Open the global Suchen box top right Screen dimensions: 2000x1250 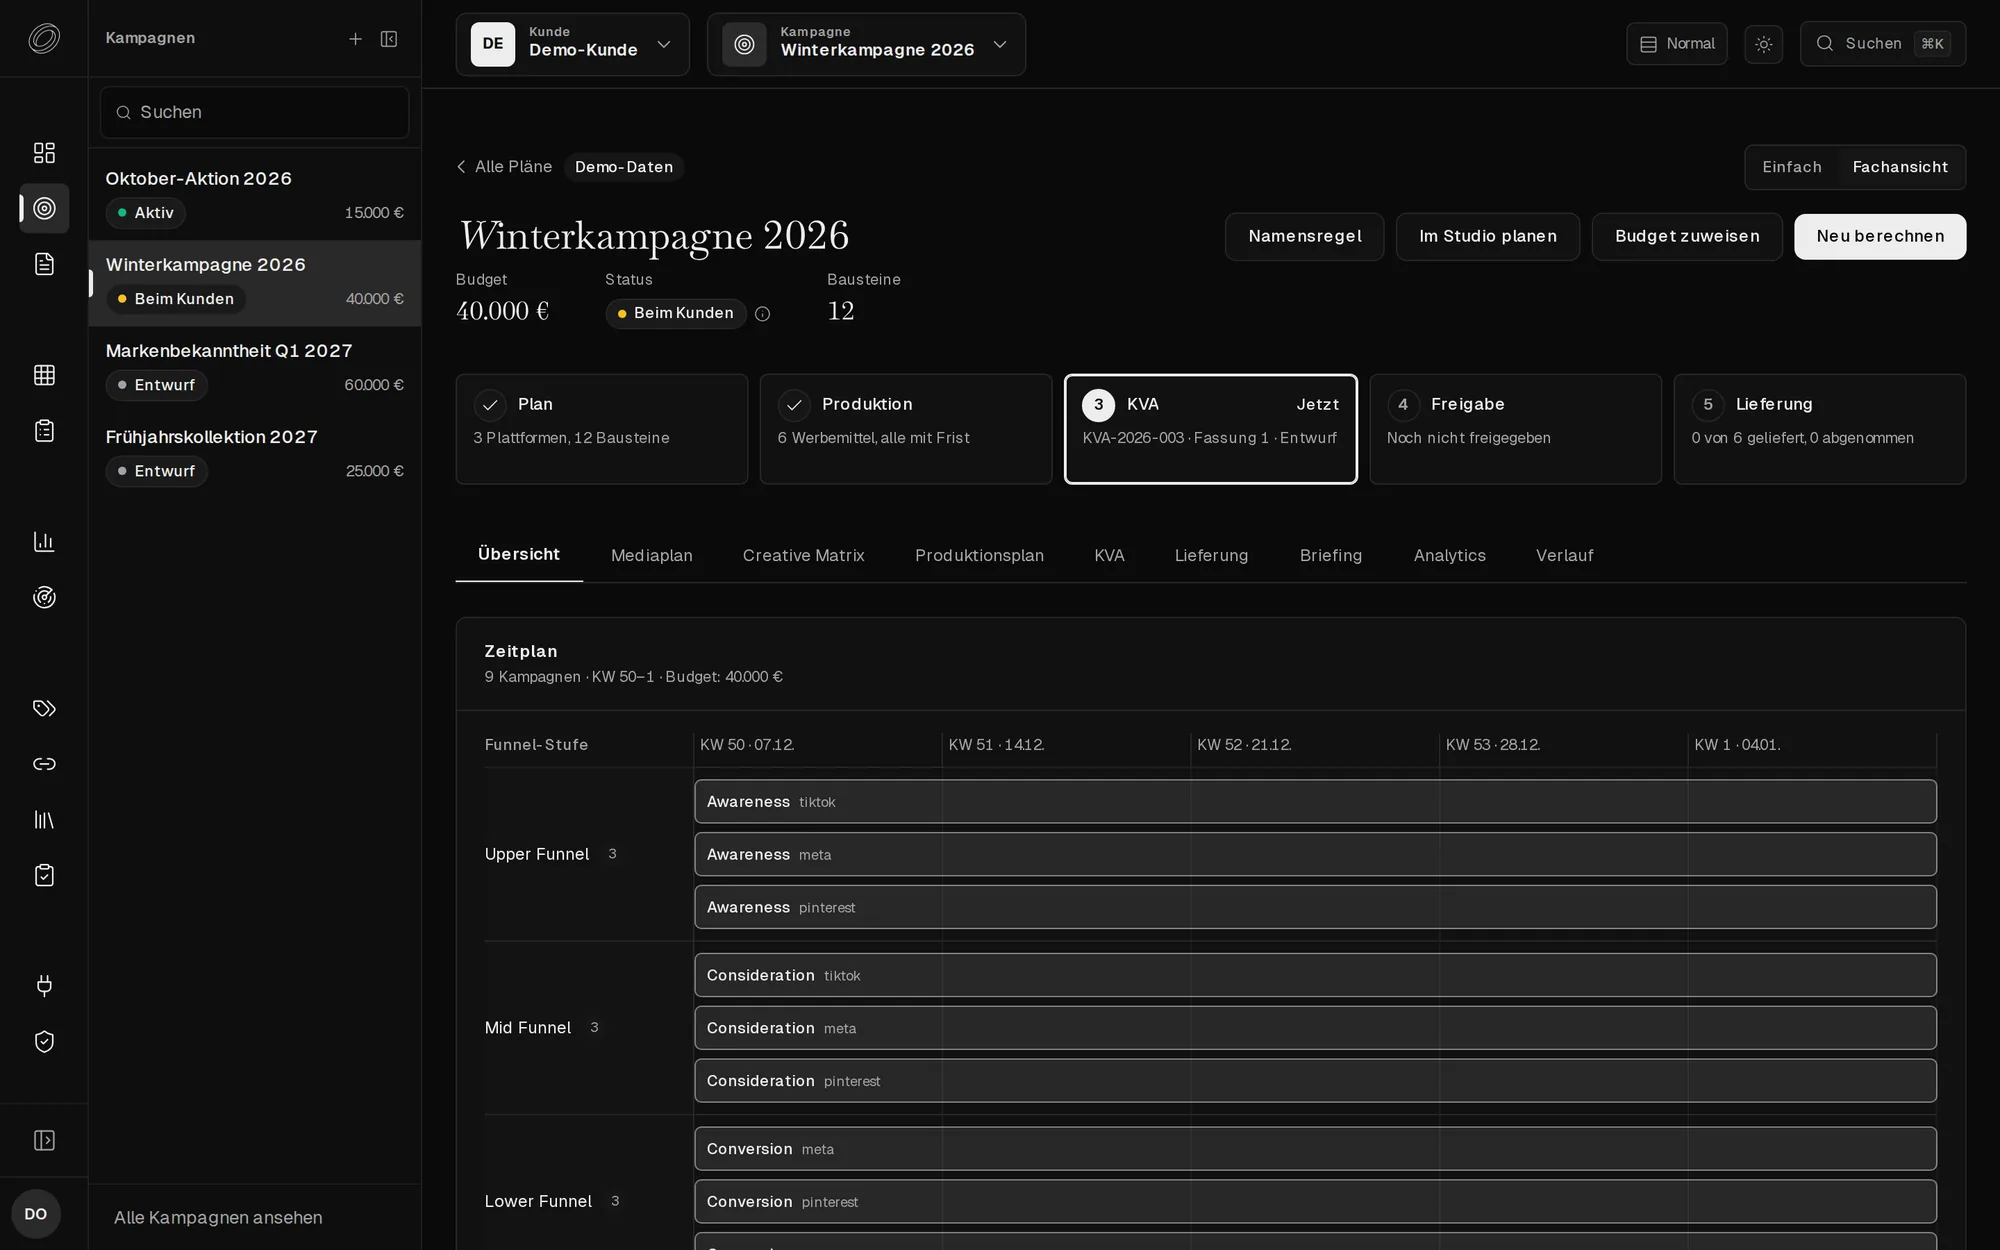pyautogui.click(x=1883, y=44)
